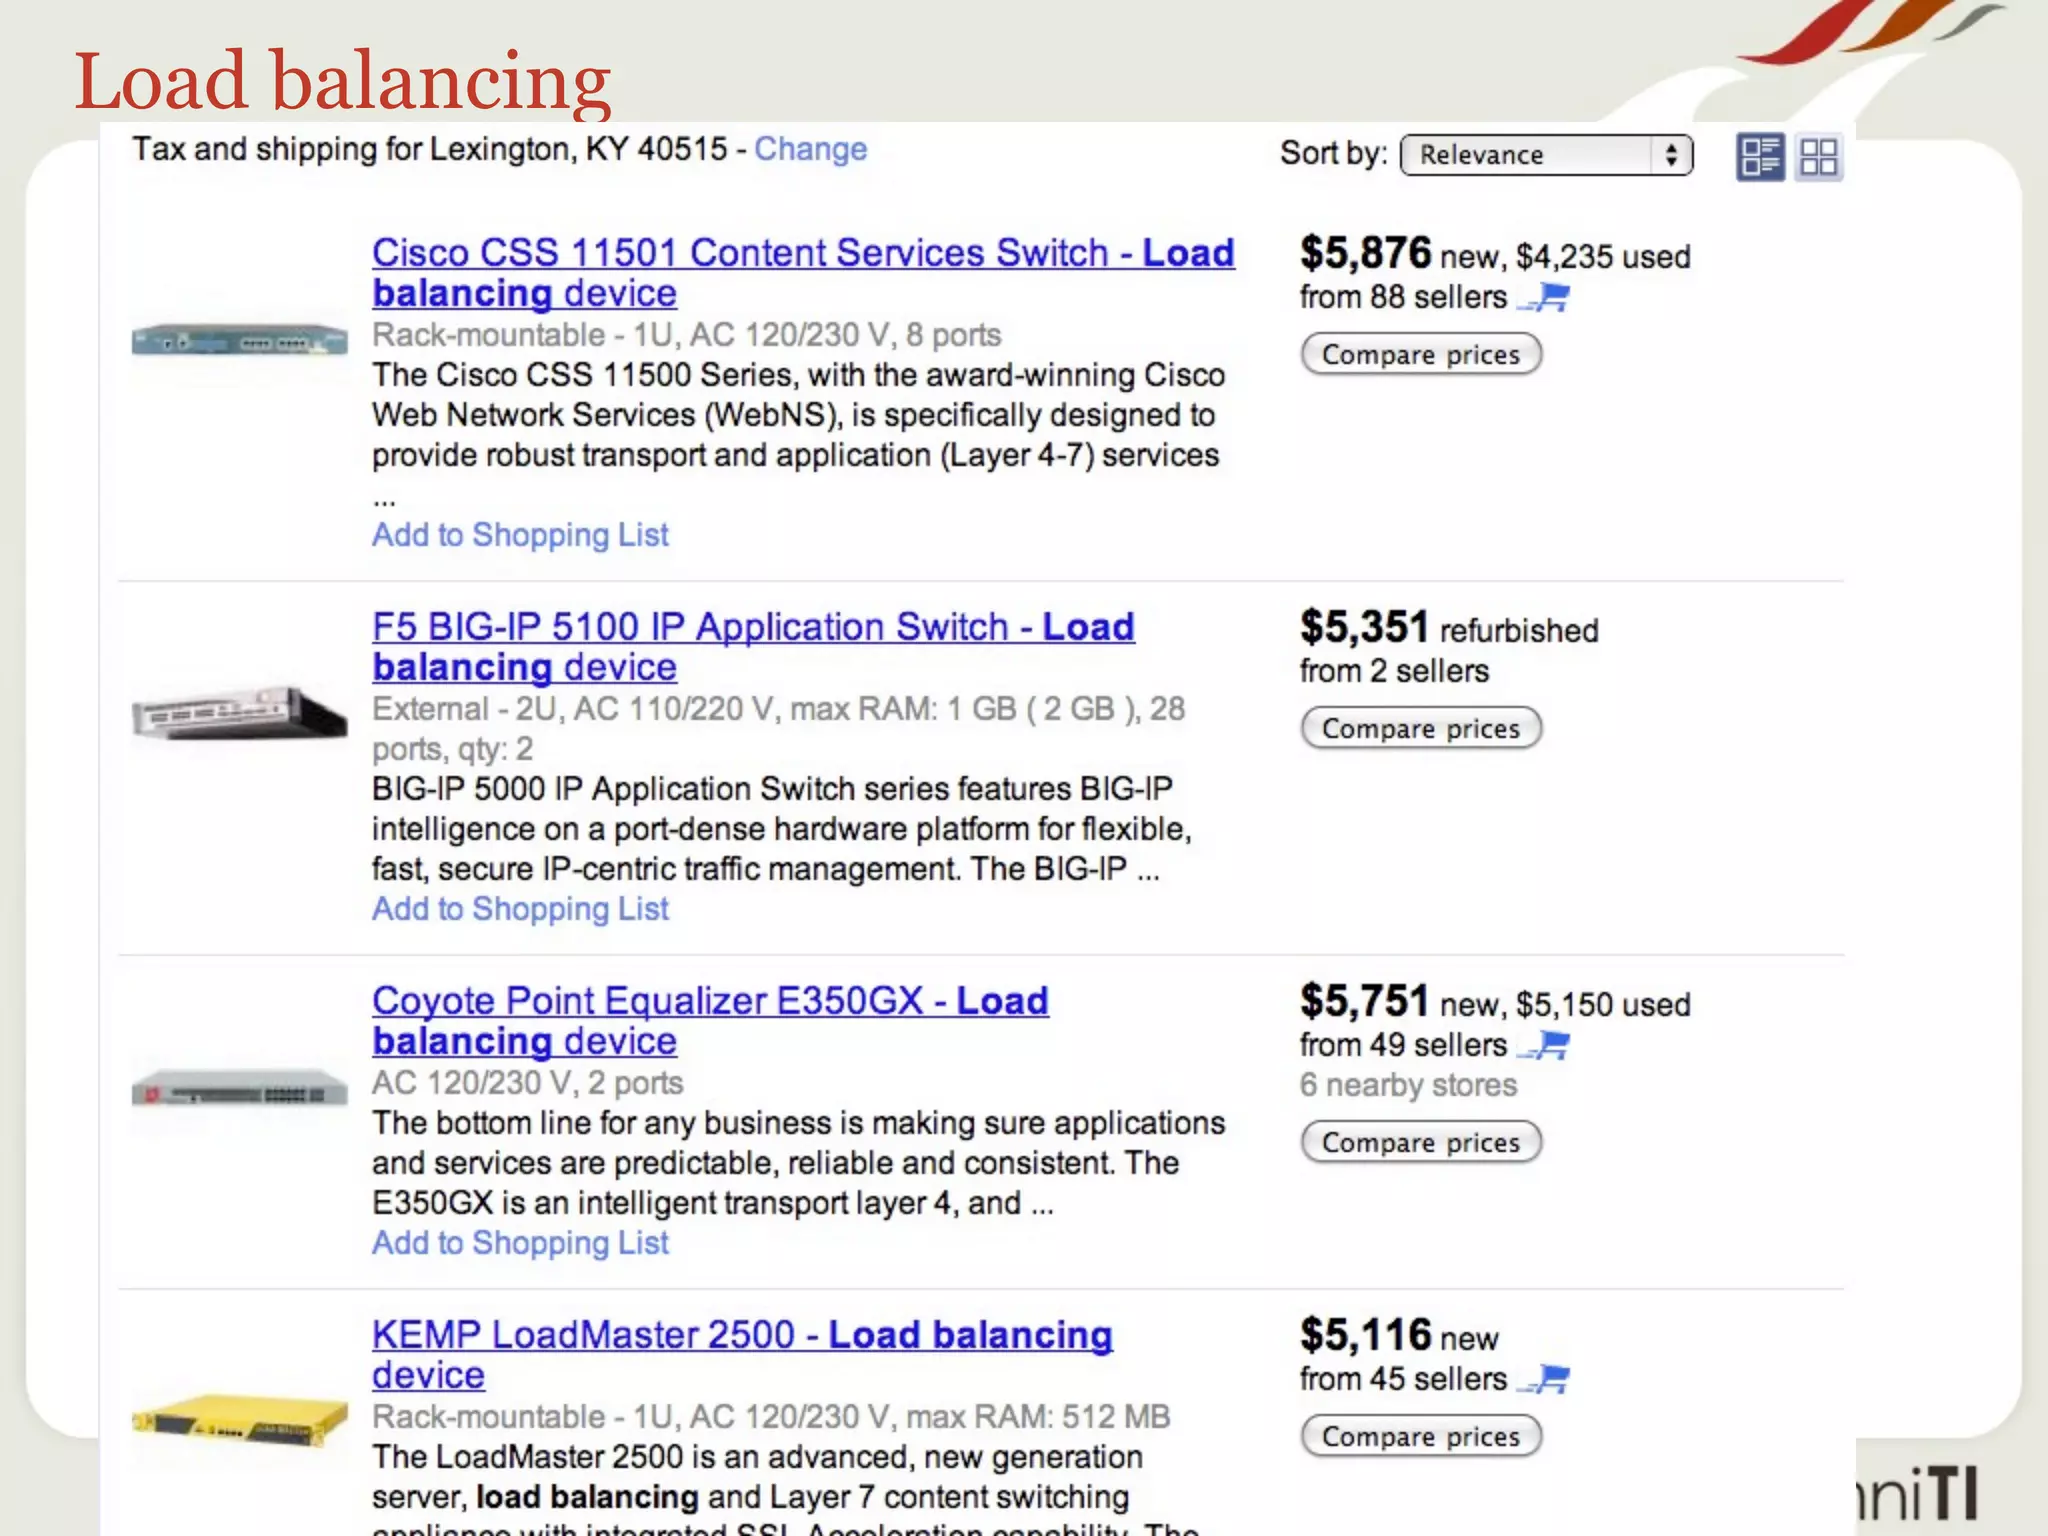This screenshot has width=2048, height=1536.
Task: Click the '6 nearby stores' text
Action: (1408, 1085)
